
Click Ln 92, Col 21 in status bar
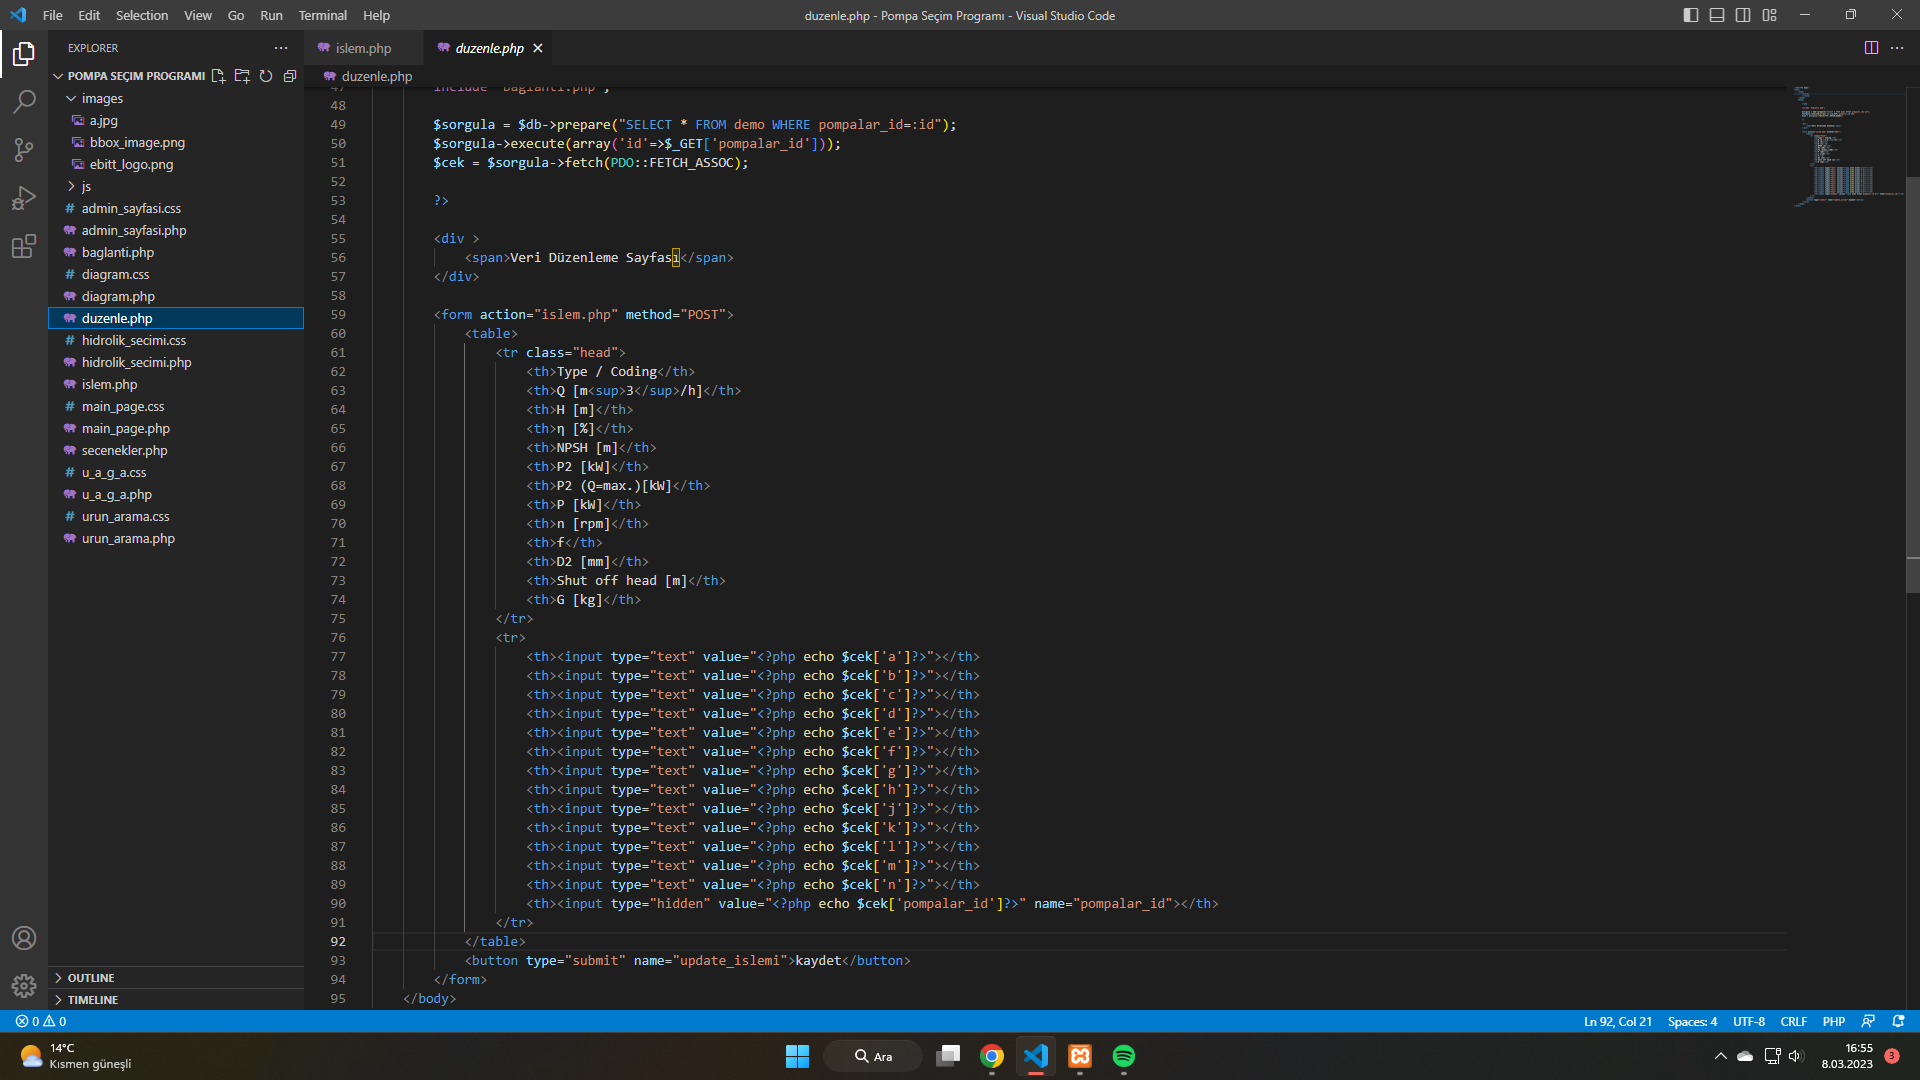[x=1617, y=1022]
